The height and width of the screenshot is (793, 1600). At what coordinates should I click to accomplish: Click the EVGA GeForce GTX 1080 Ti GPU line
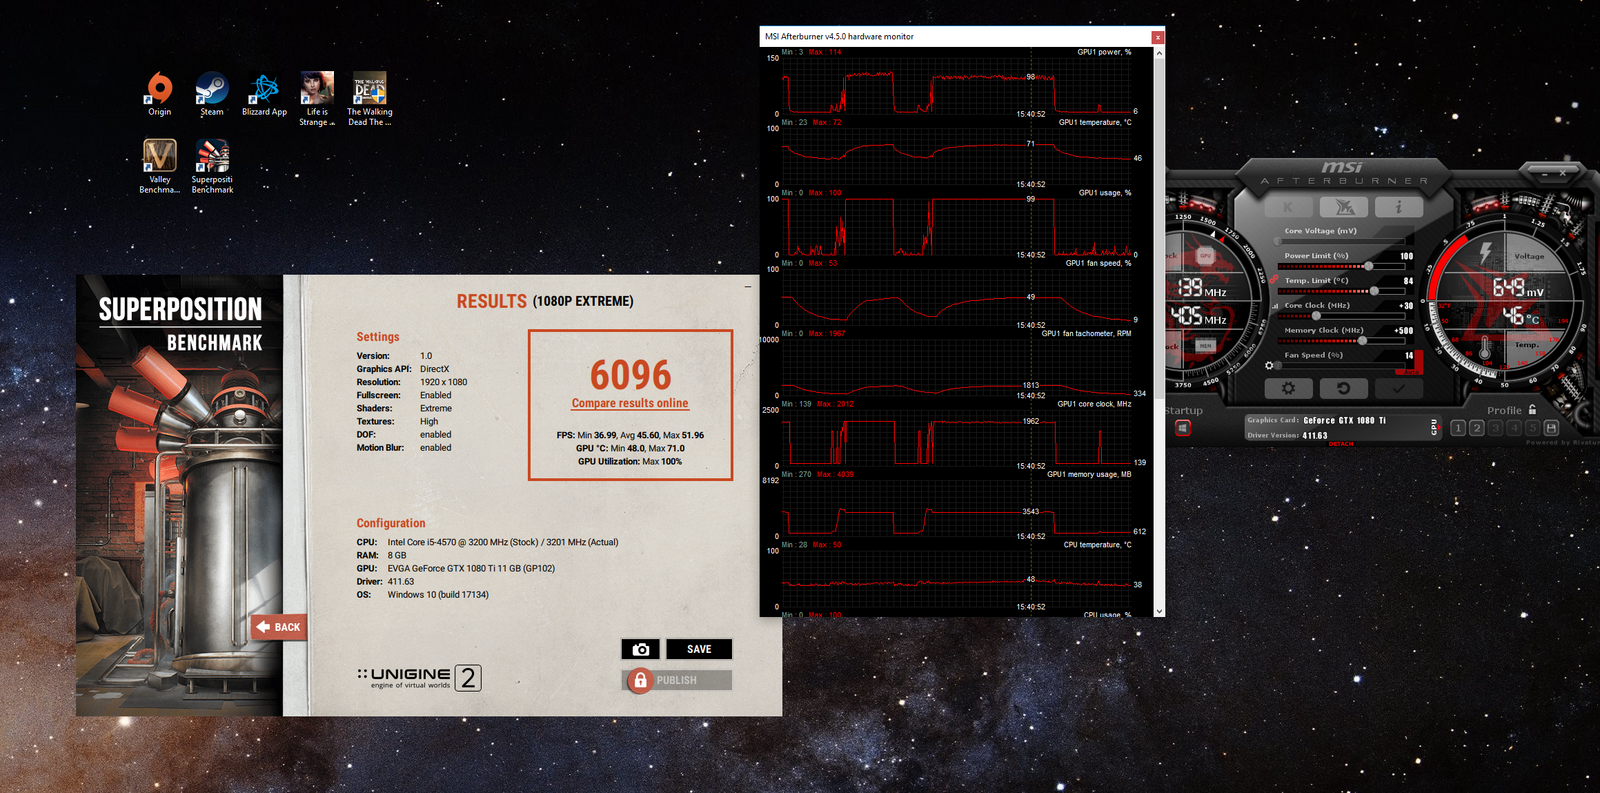456,568
